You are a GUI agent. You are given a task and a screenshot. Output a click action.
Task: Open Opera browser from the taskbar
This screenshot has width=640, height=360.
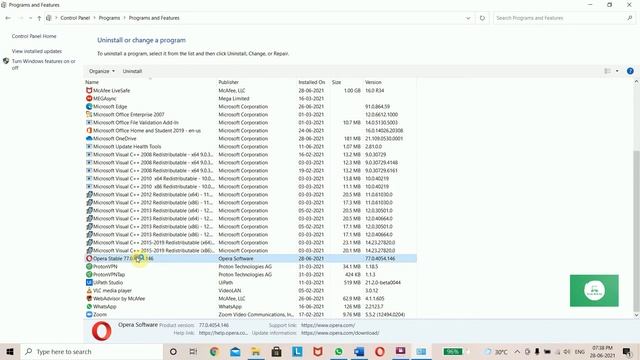click(380, 351)
